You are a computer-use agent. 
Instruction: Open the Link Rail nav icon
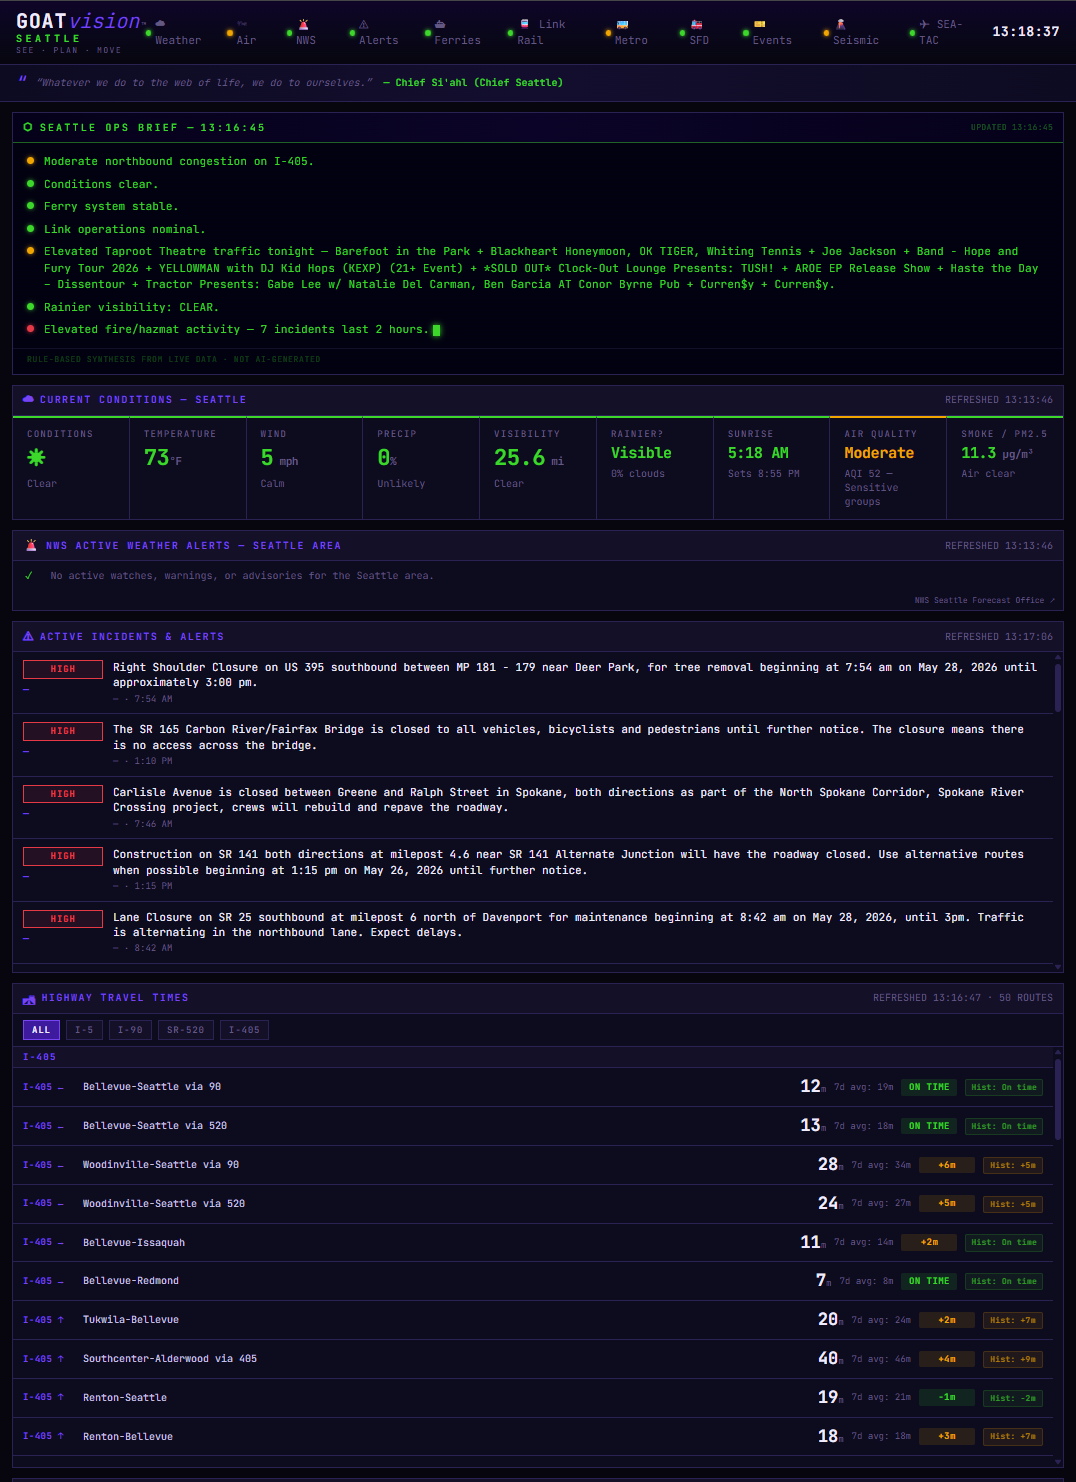click(524, 24)
